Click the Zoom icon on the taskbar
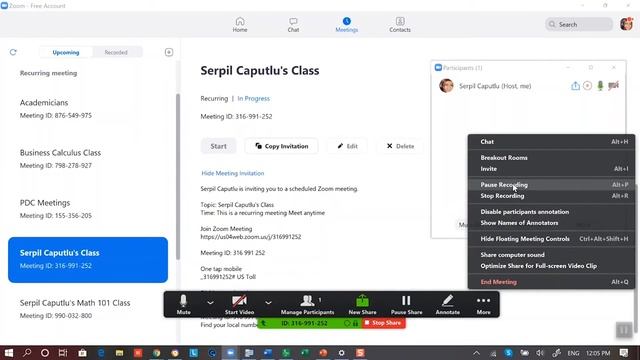 point(231,353)
